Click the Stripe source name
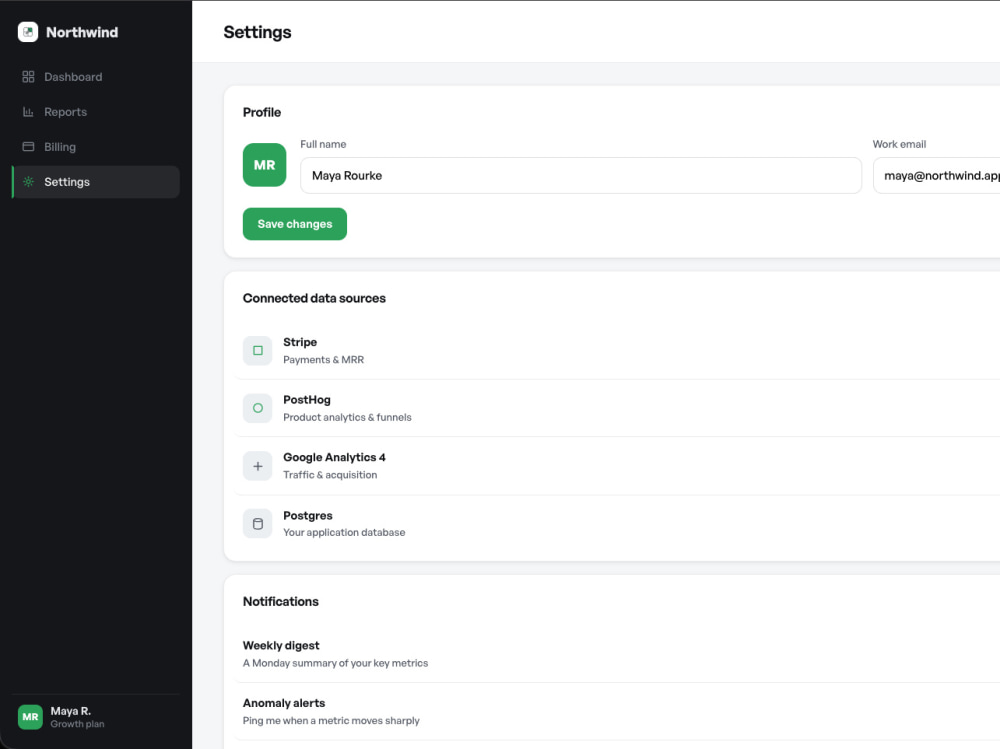Image resolution: width=1000 pixels, height=749 pixels. click(300, 342)
